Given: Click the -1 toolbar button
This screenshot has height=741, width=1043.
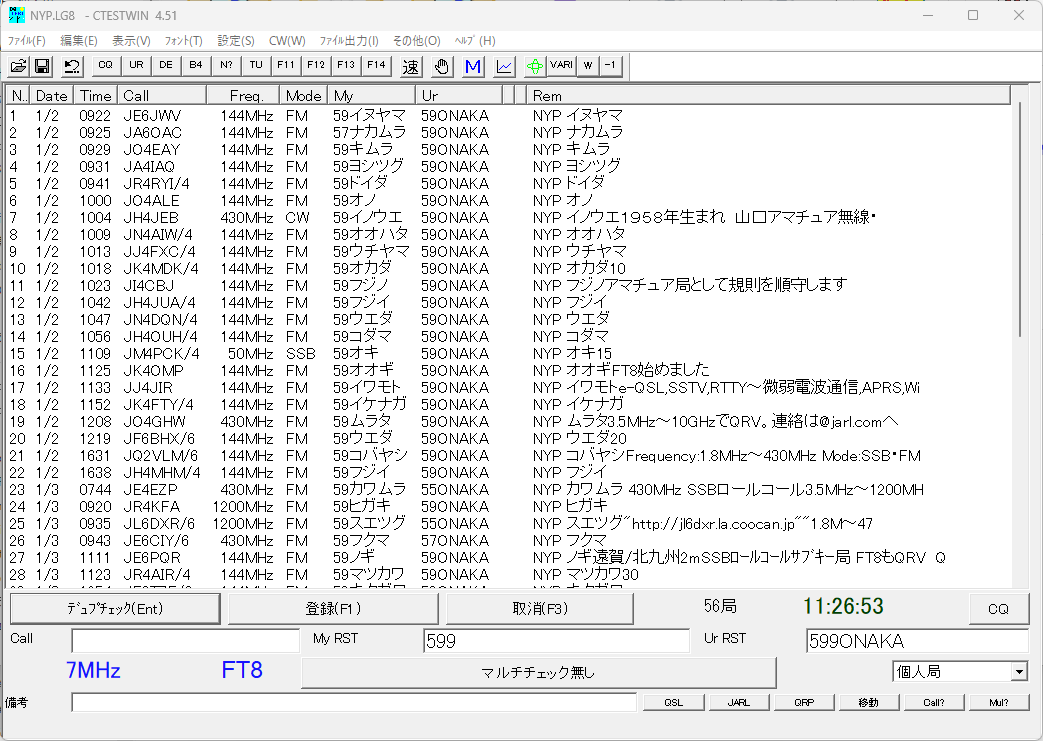Looking at the screenshot, I should (611, 65).
